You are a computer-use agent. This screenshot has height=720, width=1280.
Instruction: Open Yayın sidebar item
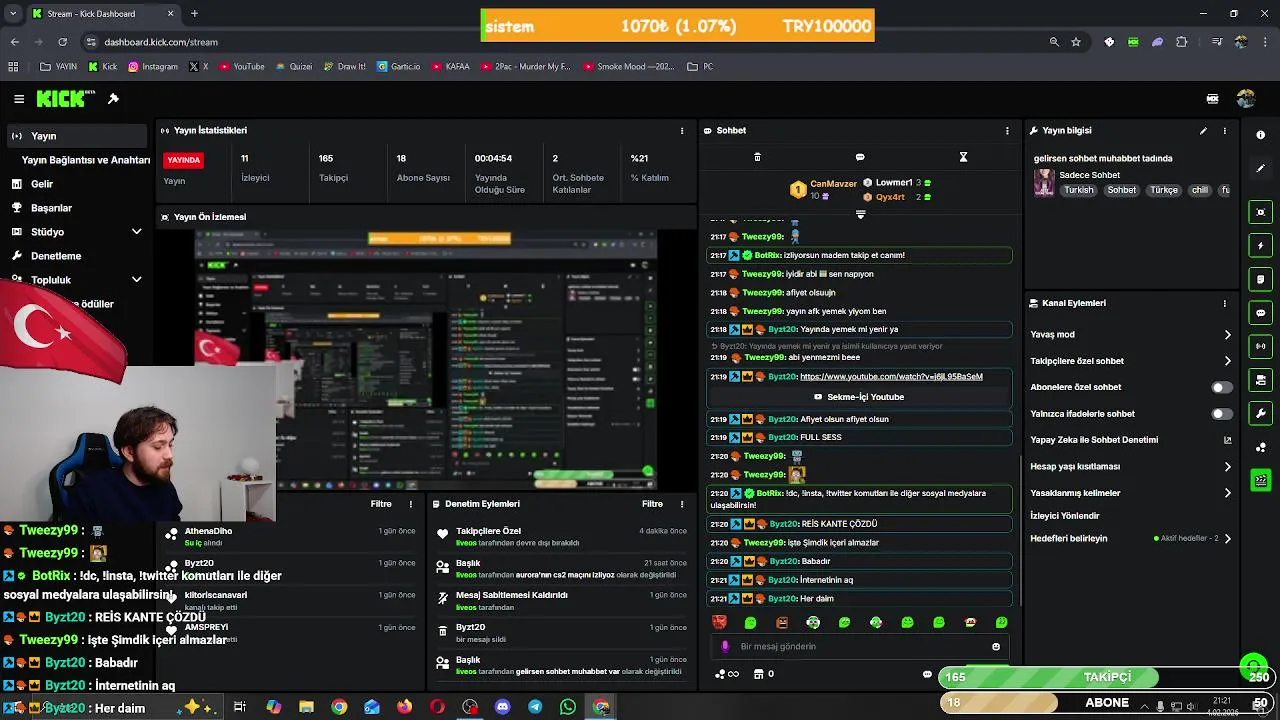click(x=75, y=136)
